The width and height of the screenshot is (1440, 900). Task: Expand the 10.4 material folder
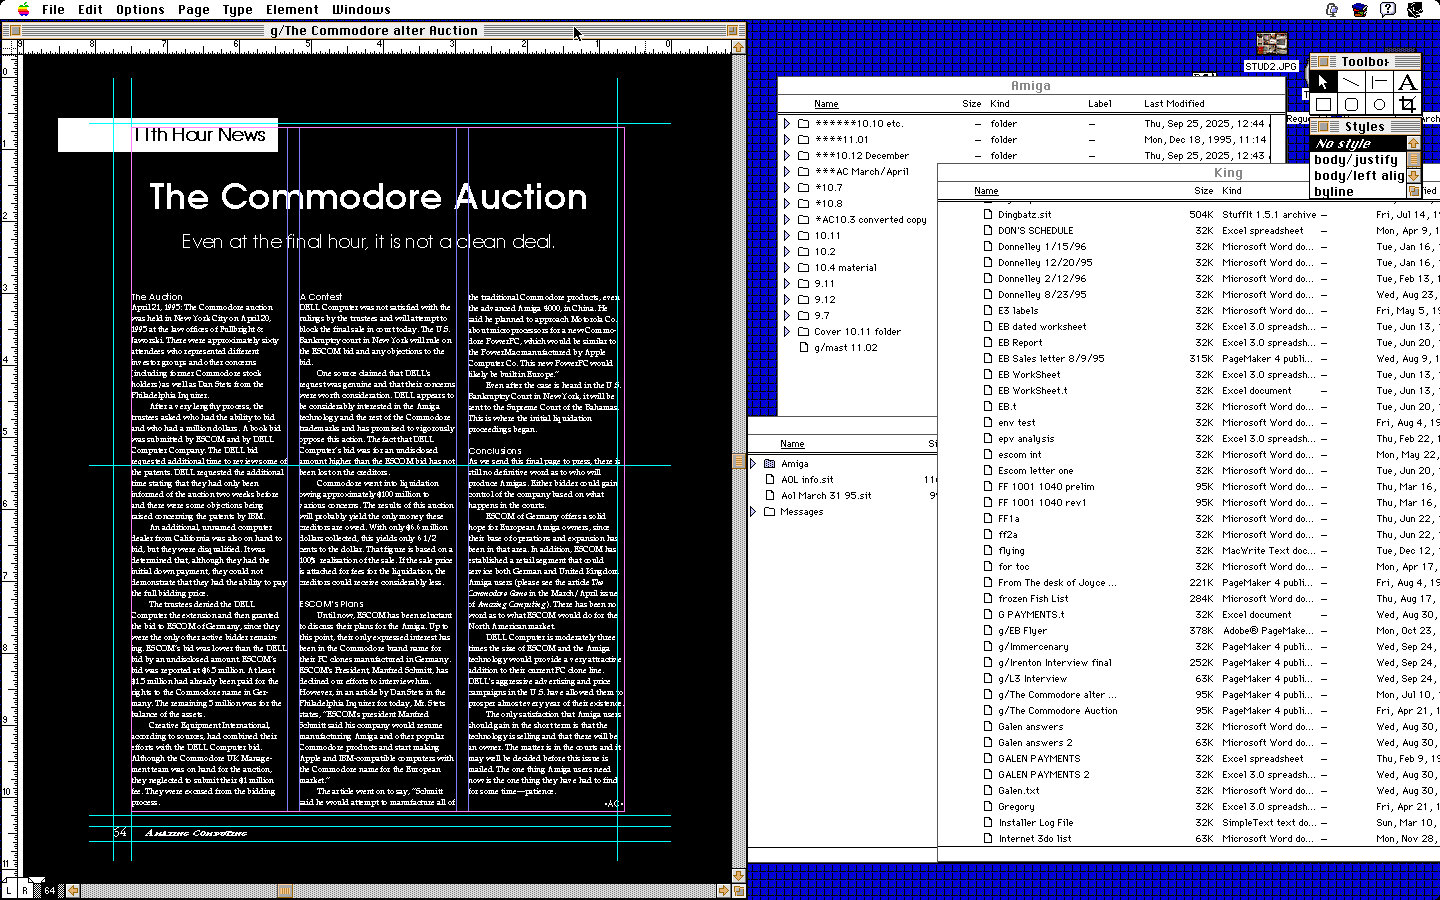[x=787, y=268]
